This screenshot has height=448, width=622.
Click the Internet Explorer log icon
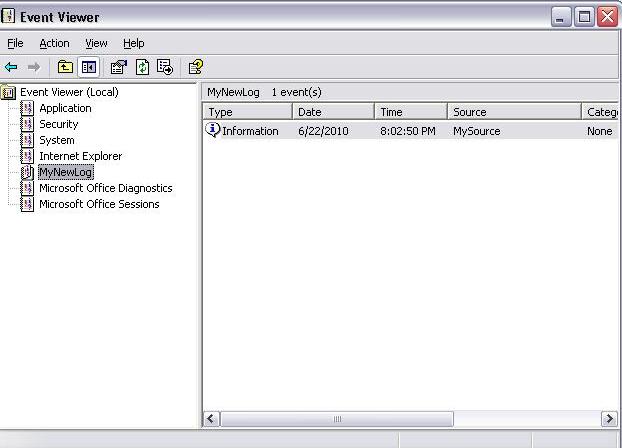27,156
